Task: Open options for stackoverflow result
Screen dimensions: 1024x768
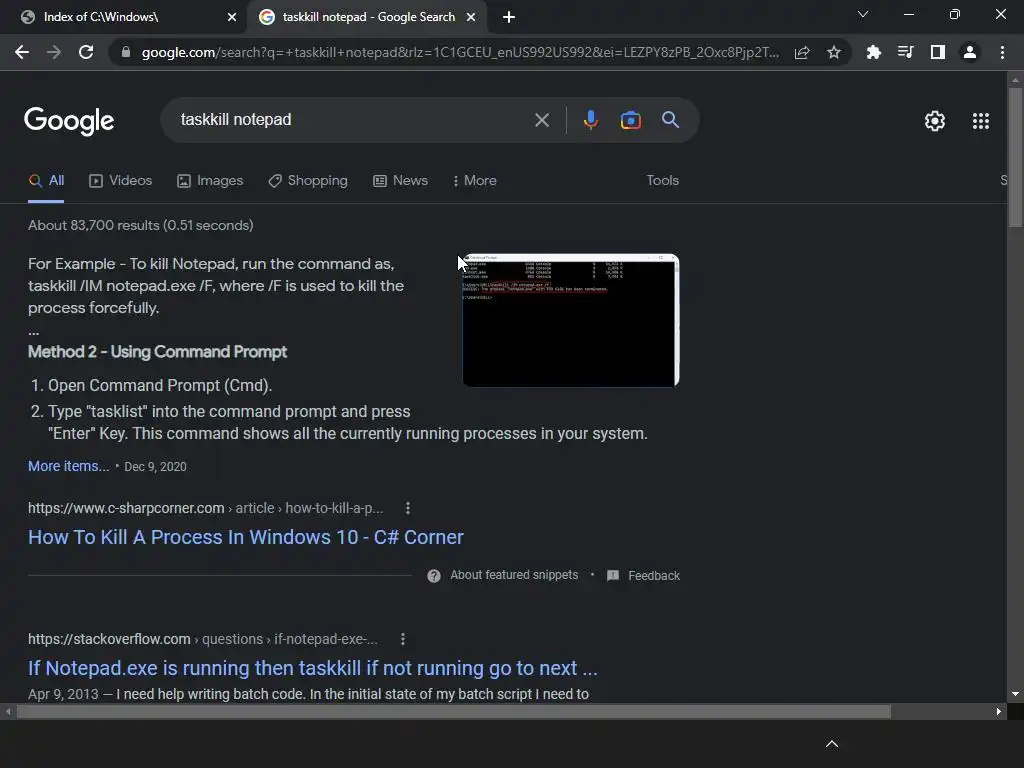Action: 402,639
